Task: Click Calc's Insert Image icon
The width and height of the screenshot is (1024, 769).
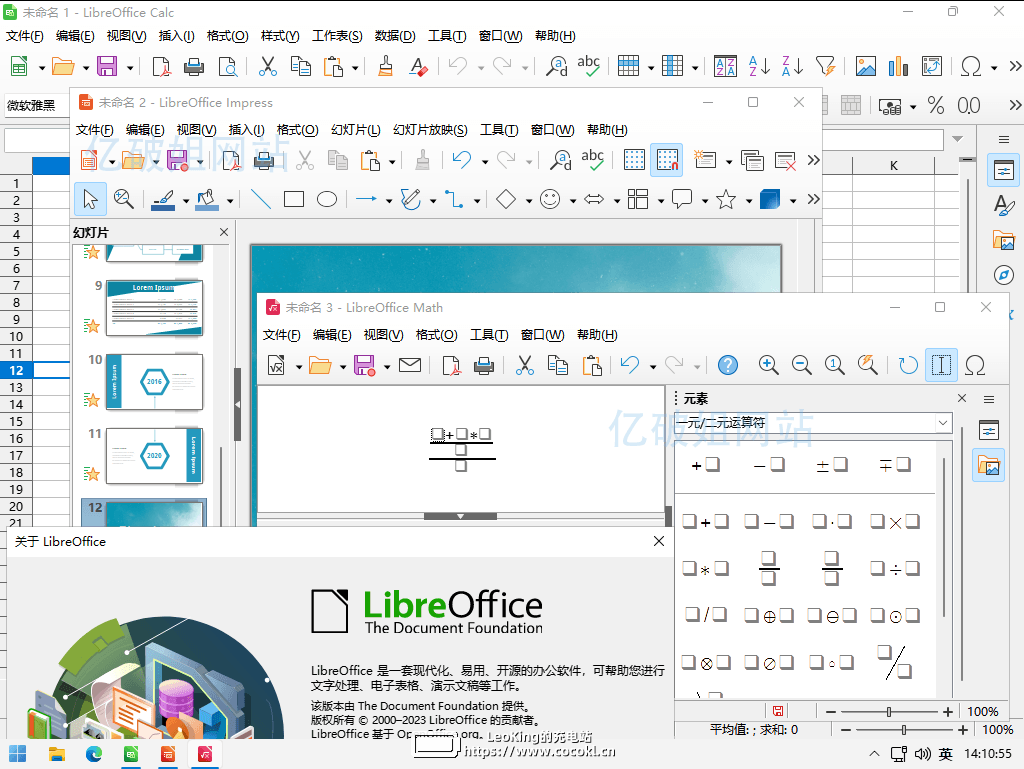Action: (865, 67)
